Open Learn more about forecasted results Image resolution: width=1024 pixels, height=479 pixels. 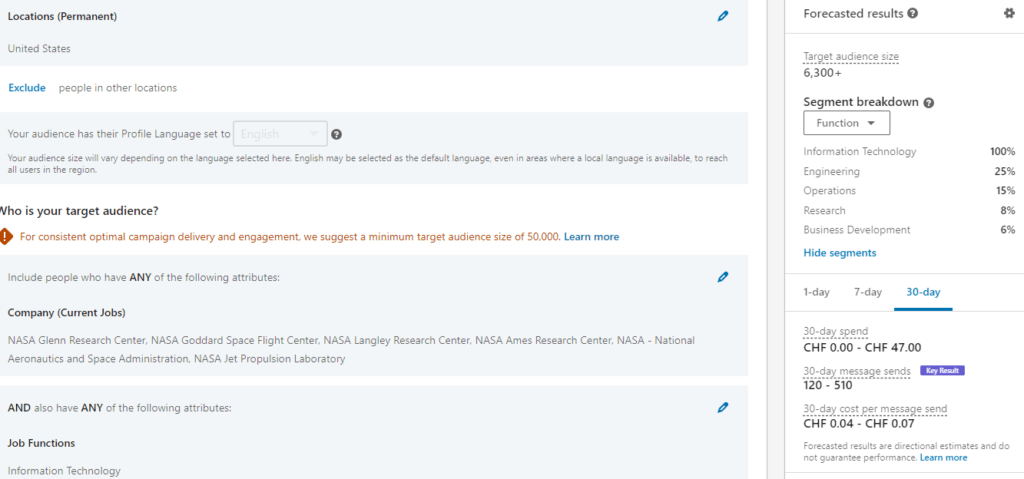click(x=943, y=457)
